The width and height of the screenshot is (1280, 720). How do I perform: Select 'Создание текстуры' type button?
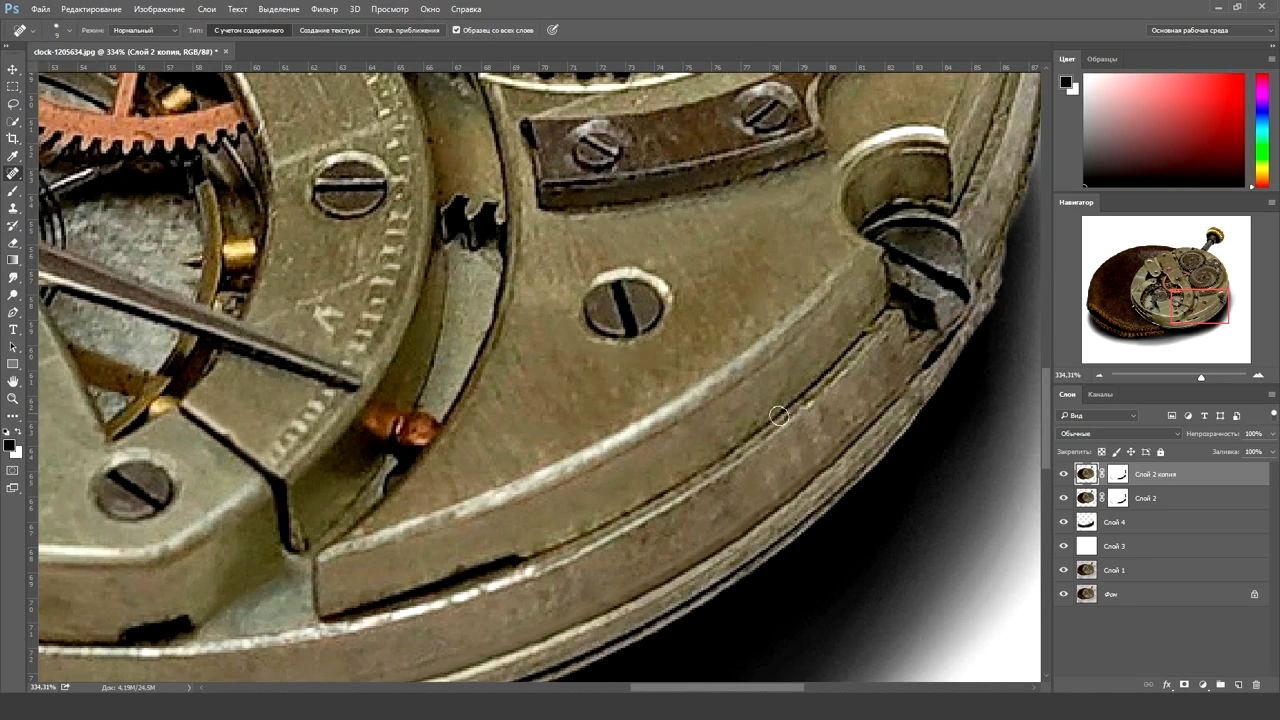[330, 30]
